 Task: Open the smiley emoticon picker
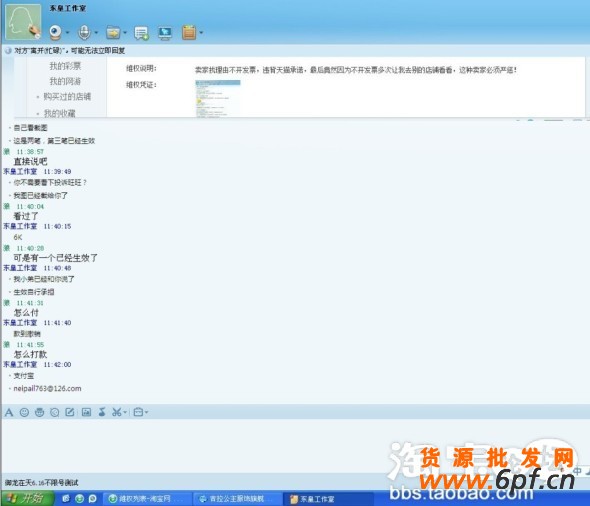24,412
